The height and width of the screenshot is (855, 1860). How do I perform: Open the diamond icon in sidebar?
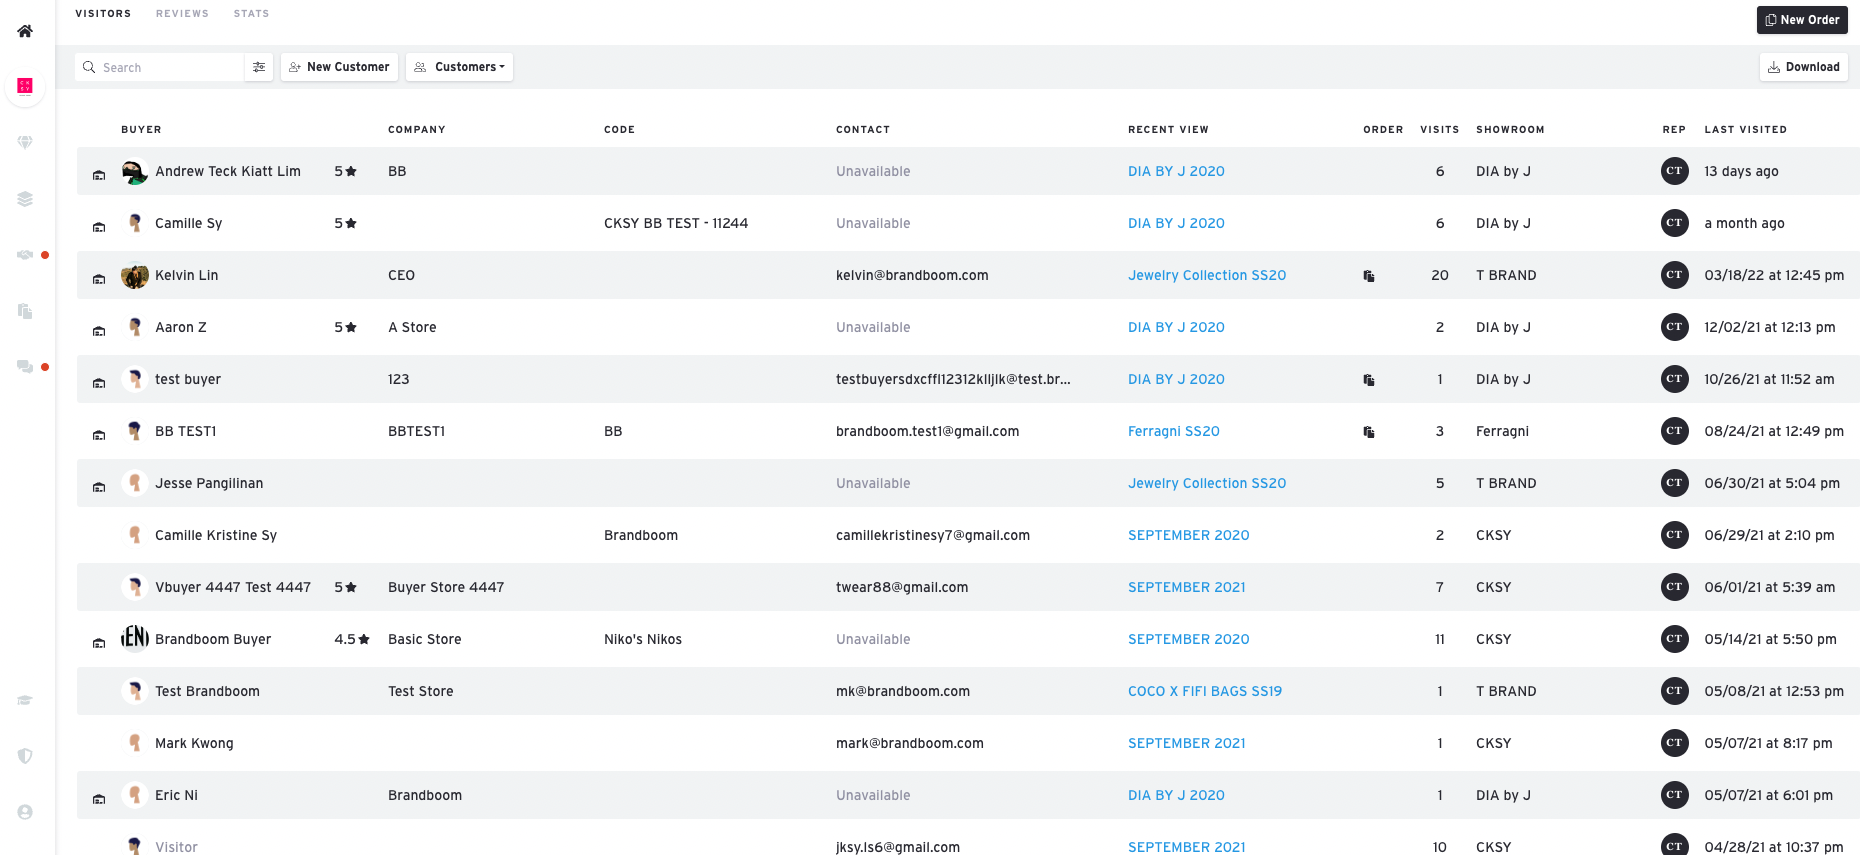25,143
